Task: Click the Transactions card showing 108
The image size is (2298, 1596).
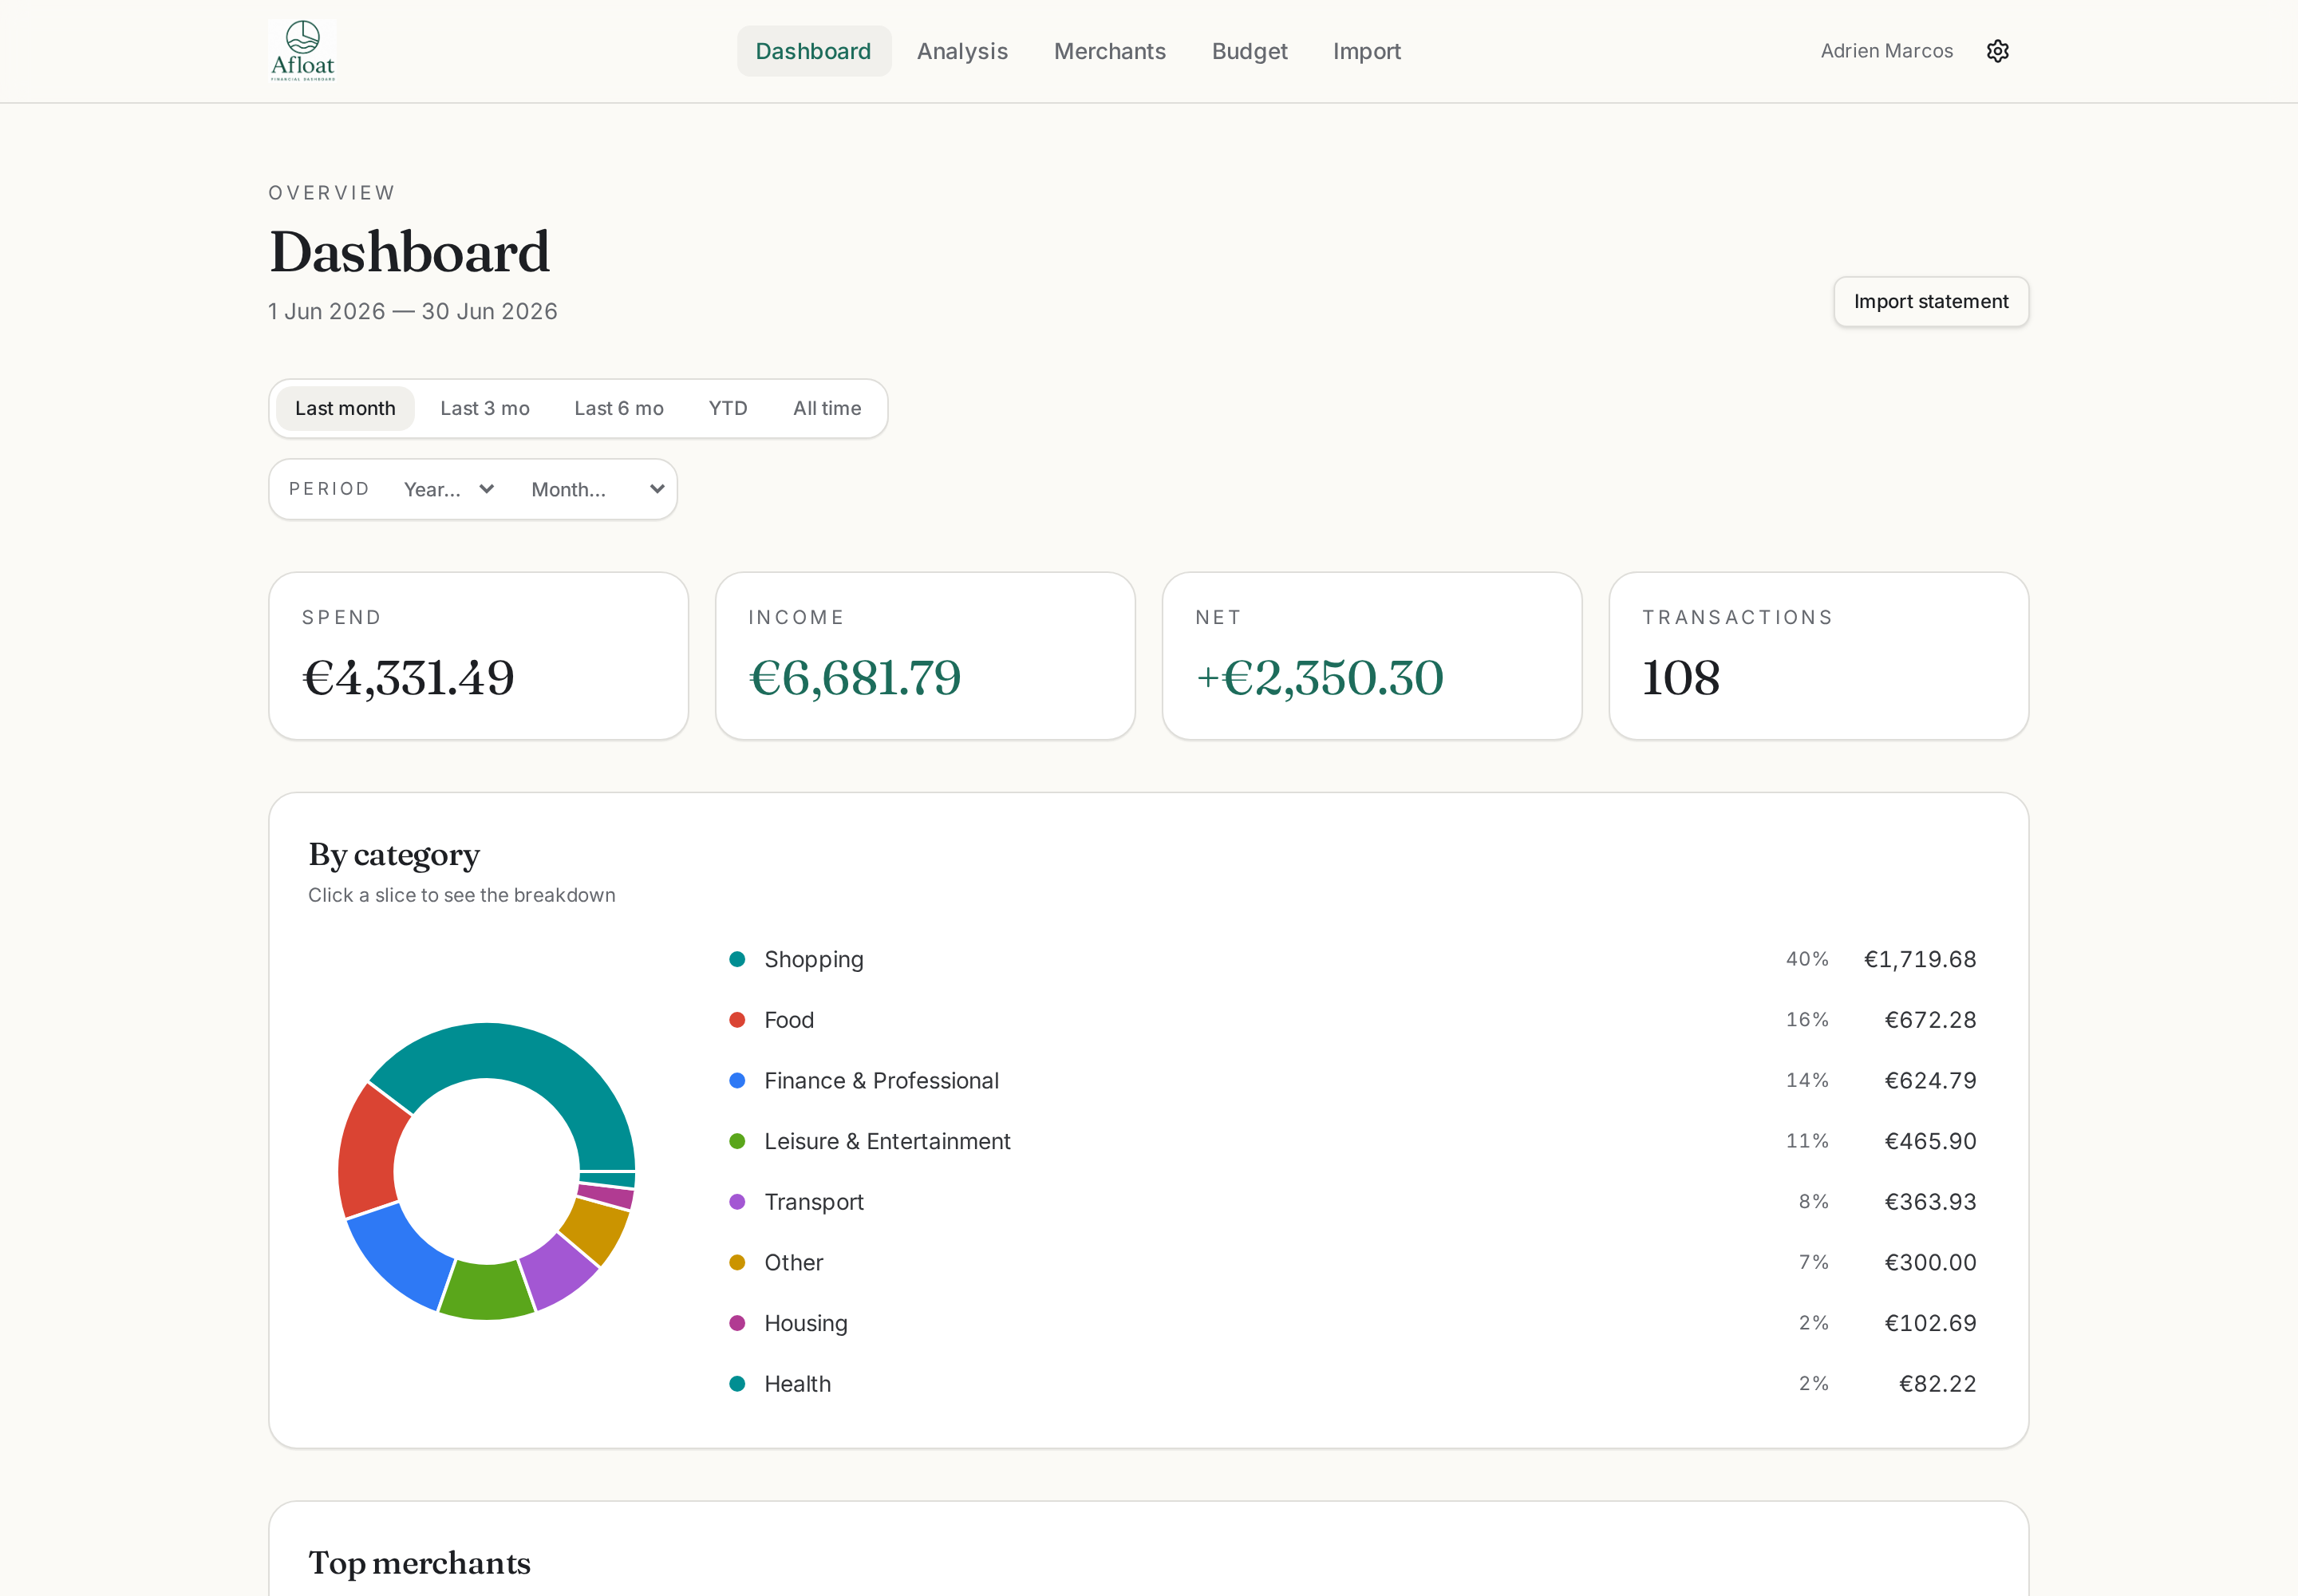Action: click(x=1818, y=656)
